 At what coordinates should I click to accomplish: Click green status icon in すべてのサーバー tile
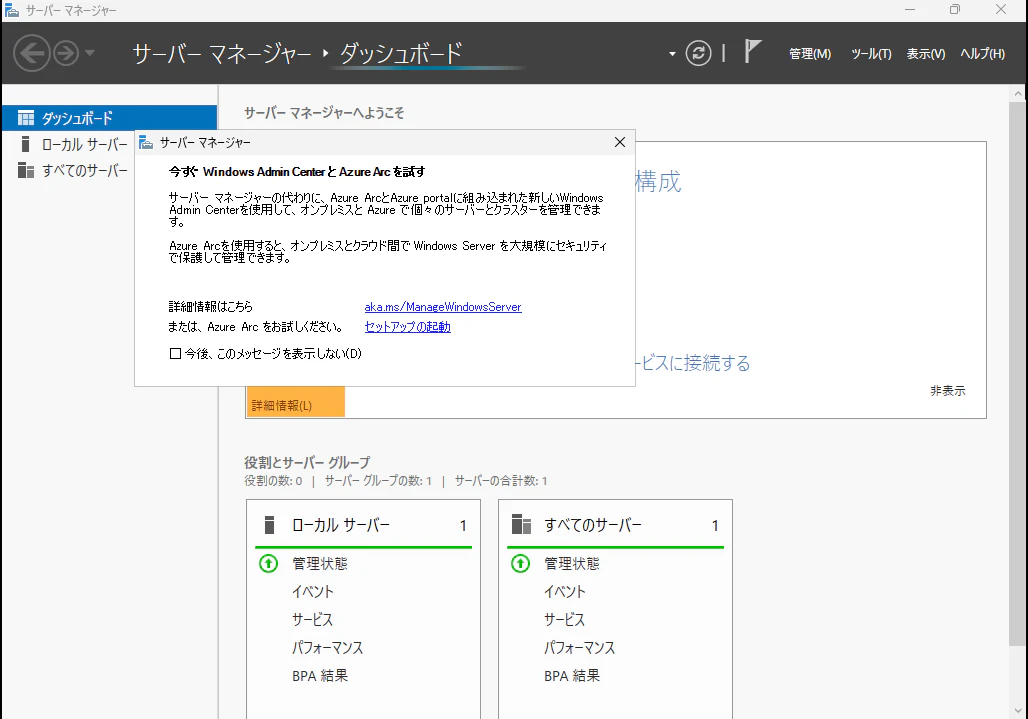[521, 564]
